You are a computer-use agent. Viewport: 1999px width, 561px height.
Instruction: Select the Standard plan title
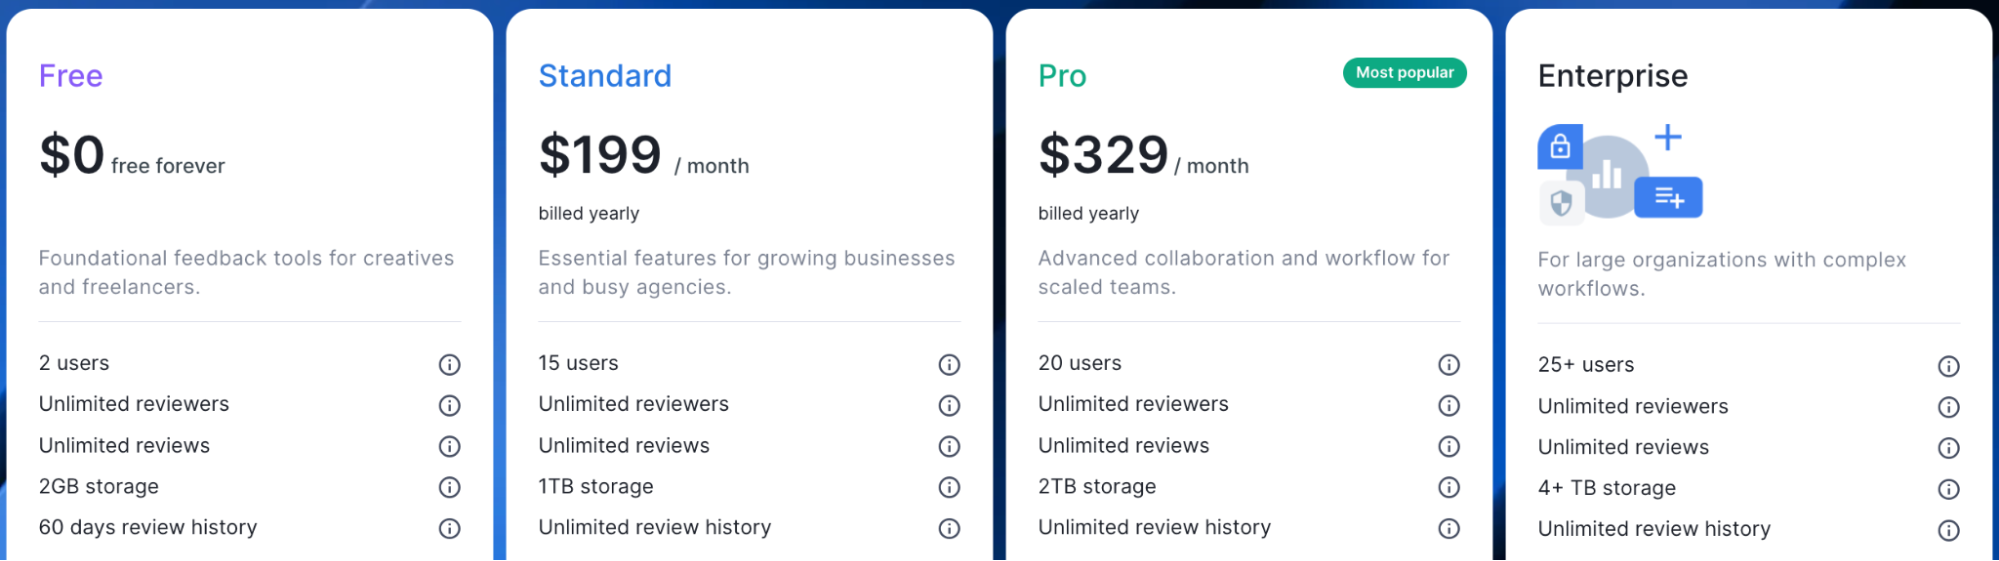(x=605, y=76)
